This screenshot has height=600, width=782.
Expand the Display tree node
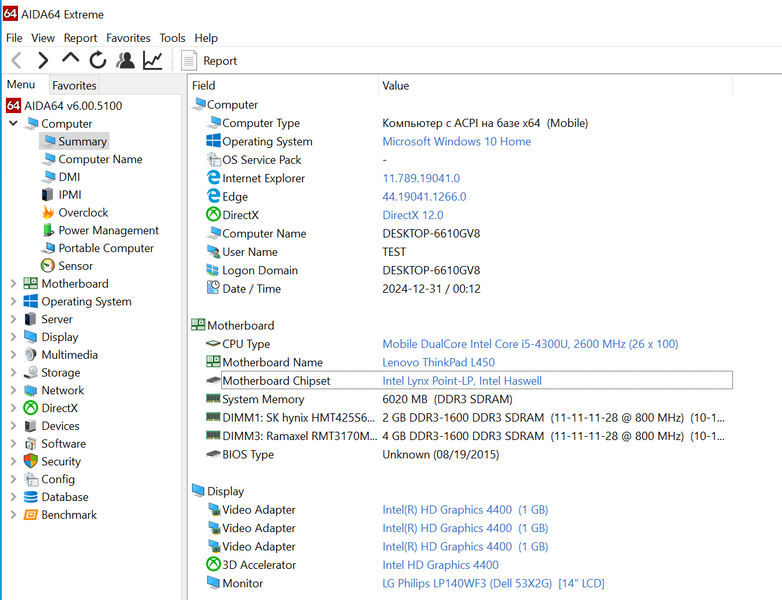[x=13, y=337]
